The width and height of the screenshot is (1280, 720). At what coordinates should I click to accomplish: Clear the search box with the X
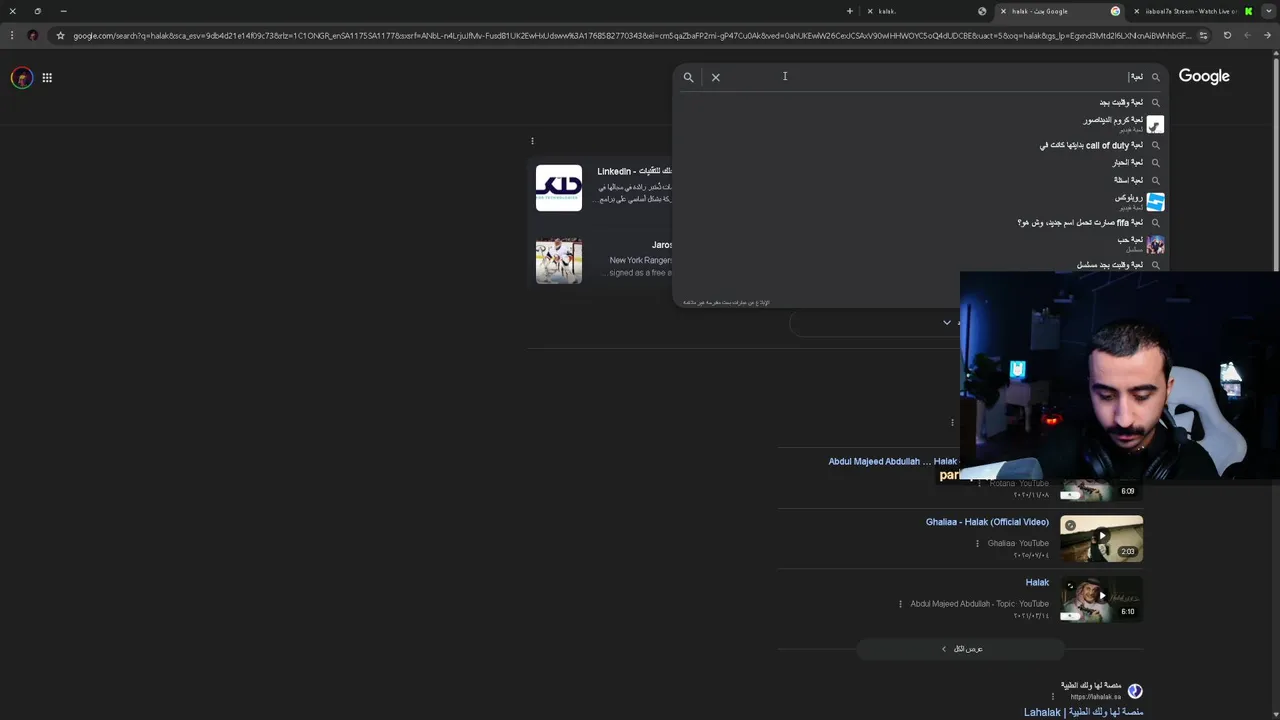[x=716, y=77]
